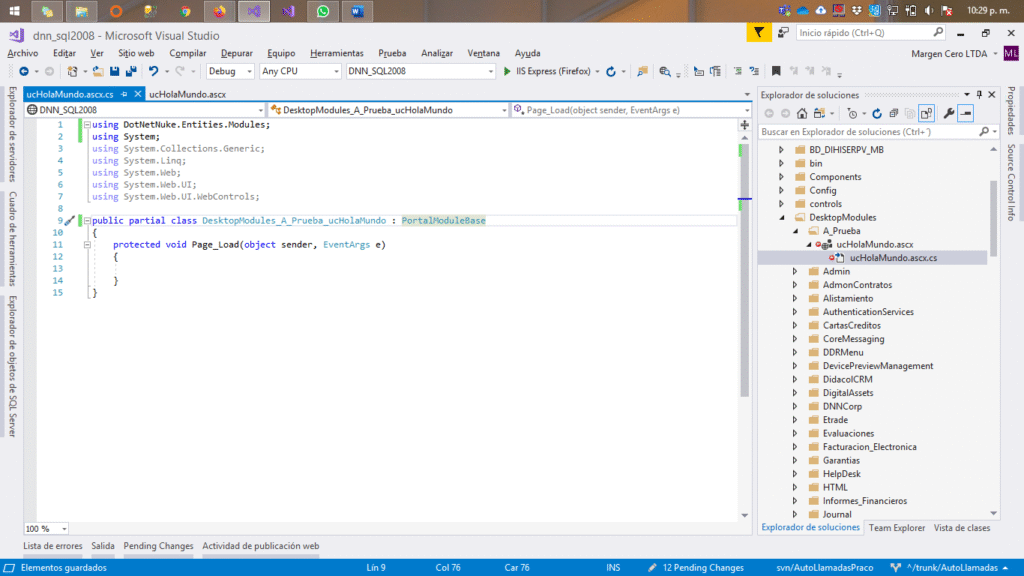
Task: Click the Home icon in Solution Explorer
Action: tap(802, 114)
